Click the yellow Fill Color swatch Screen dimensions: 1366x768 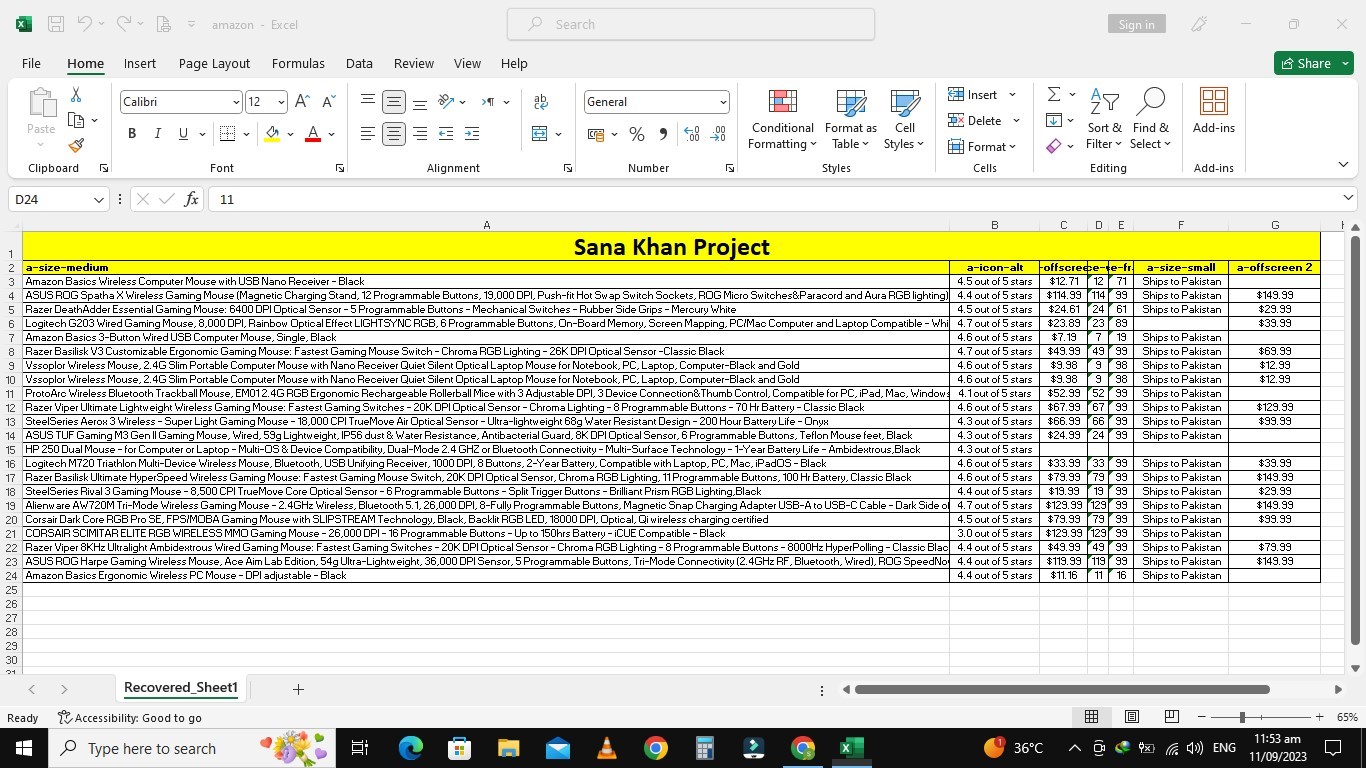[x=272, y=134]
